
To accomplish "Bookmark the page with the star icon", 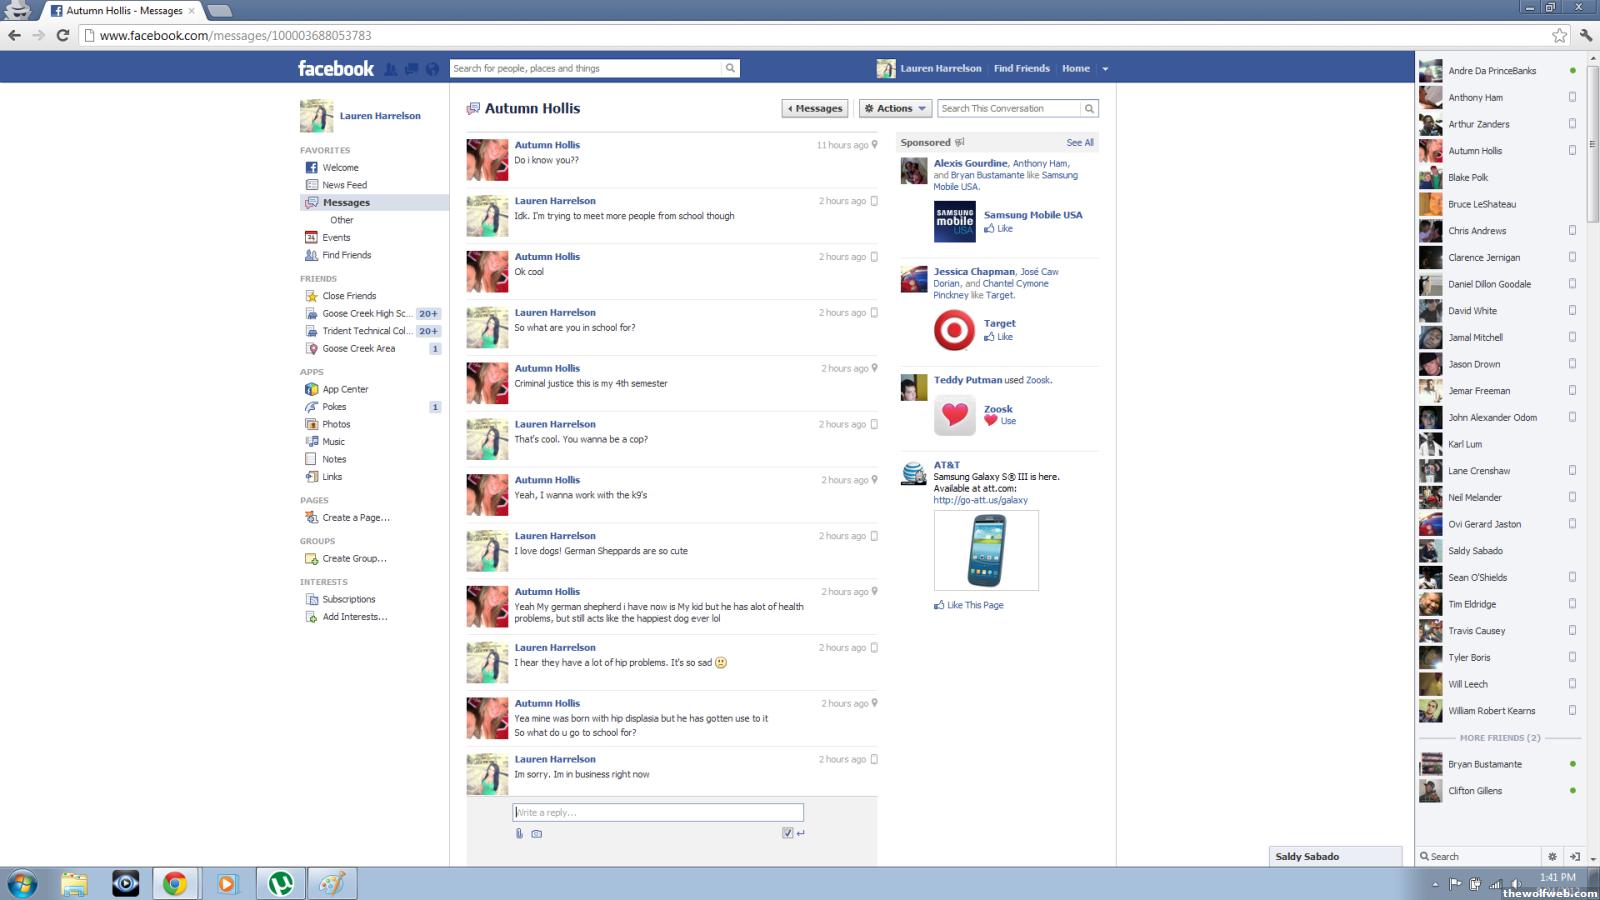I will (x=1559, y=35).
